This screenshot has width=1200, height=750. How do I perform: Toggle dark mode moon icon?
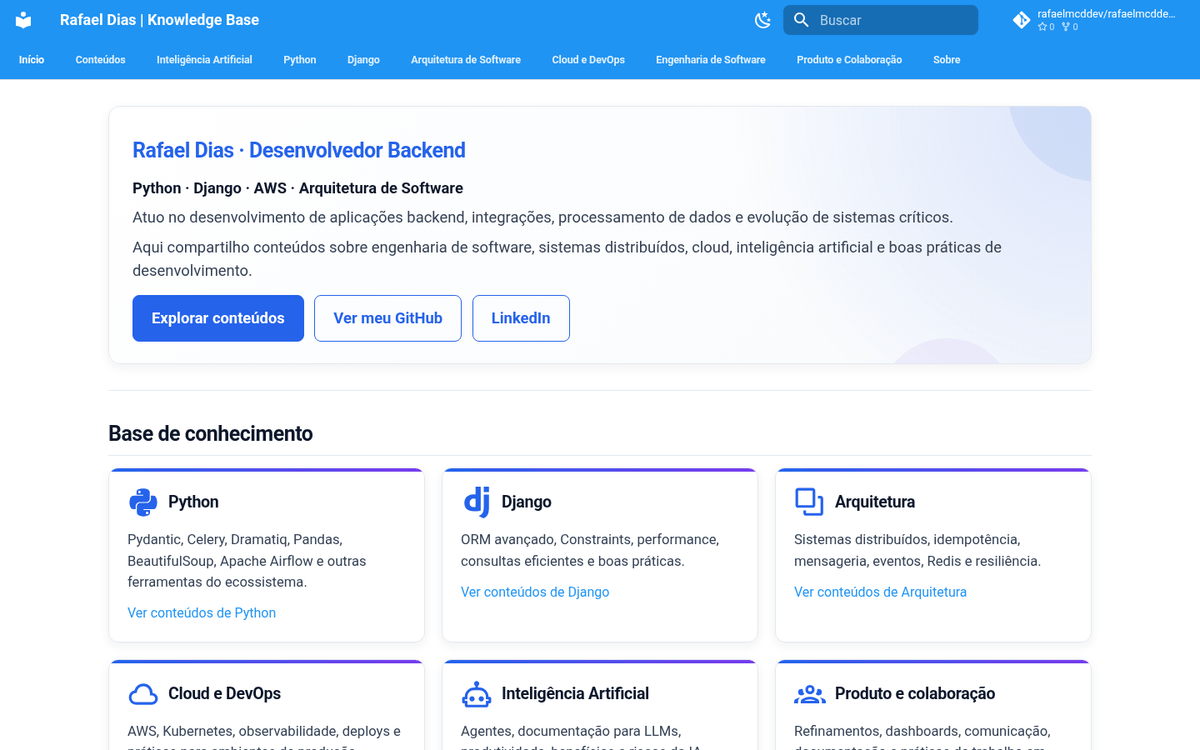[x=763, y=20]
